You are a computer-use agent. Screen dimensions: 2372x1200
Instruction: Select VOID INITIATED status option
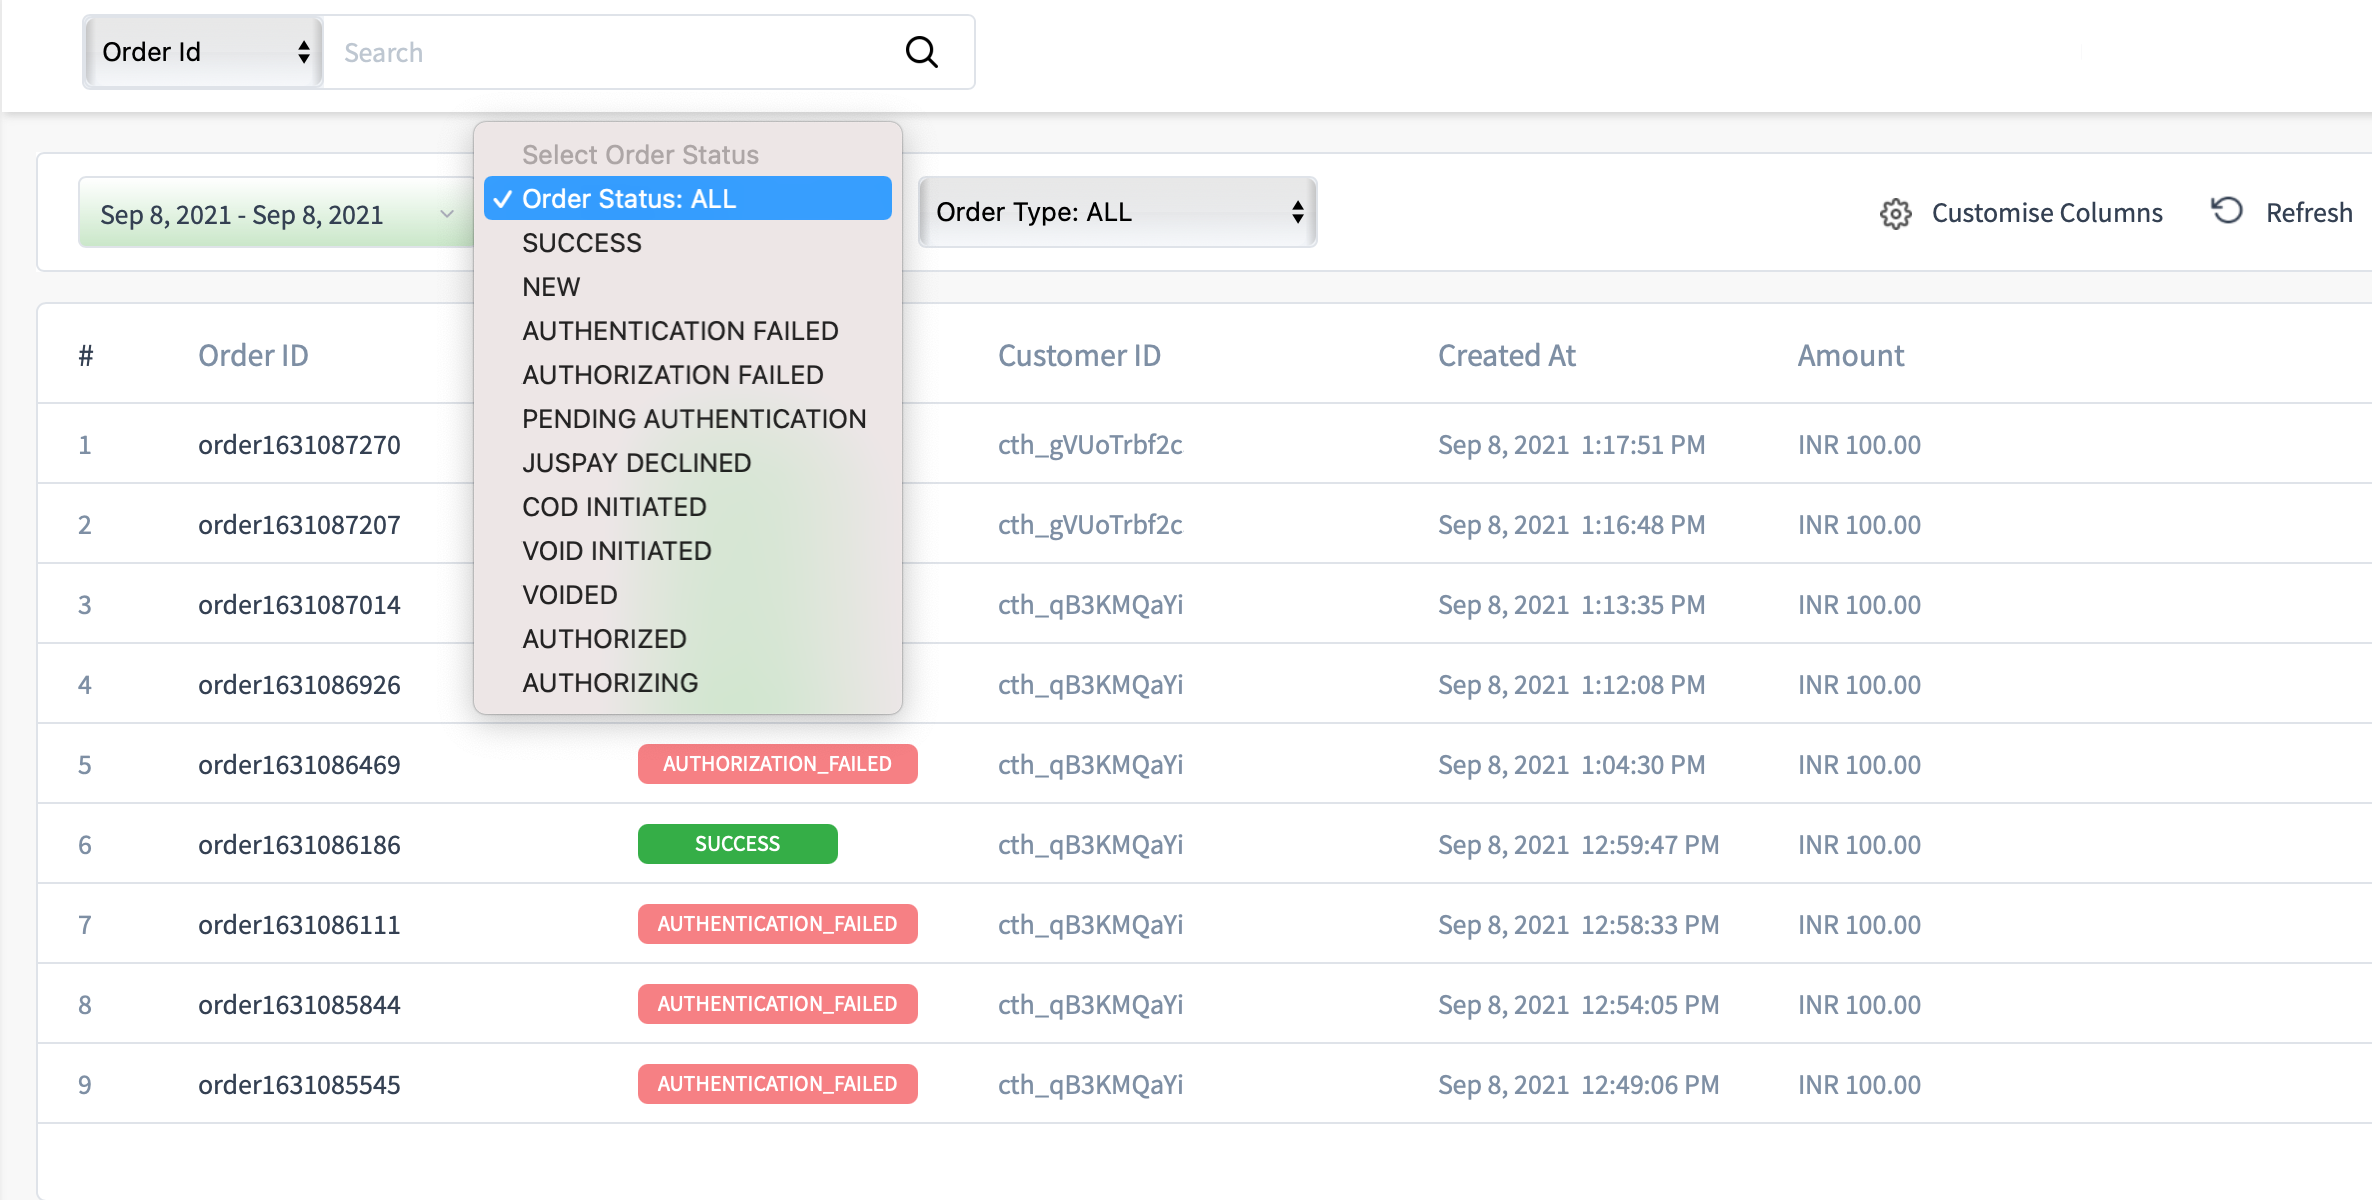(x=688, y=551)
